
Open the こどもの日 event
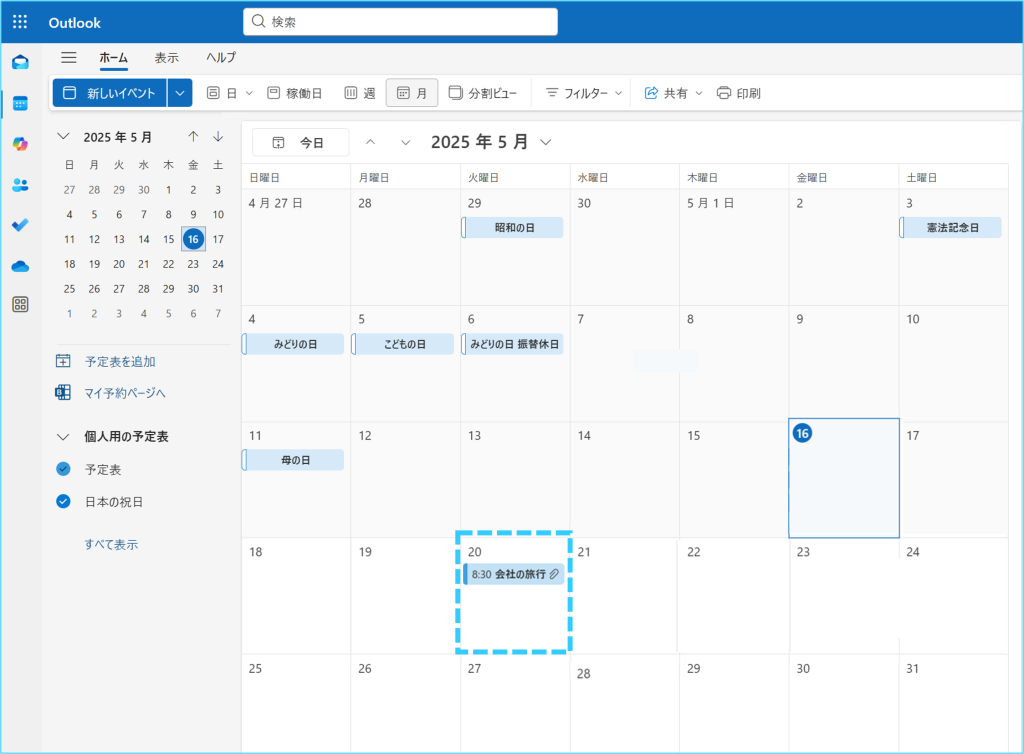pos(403,344)
